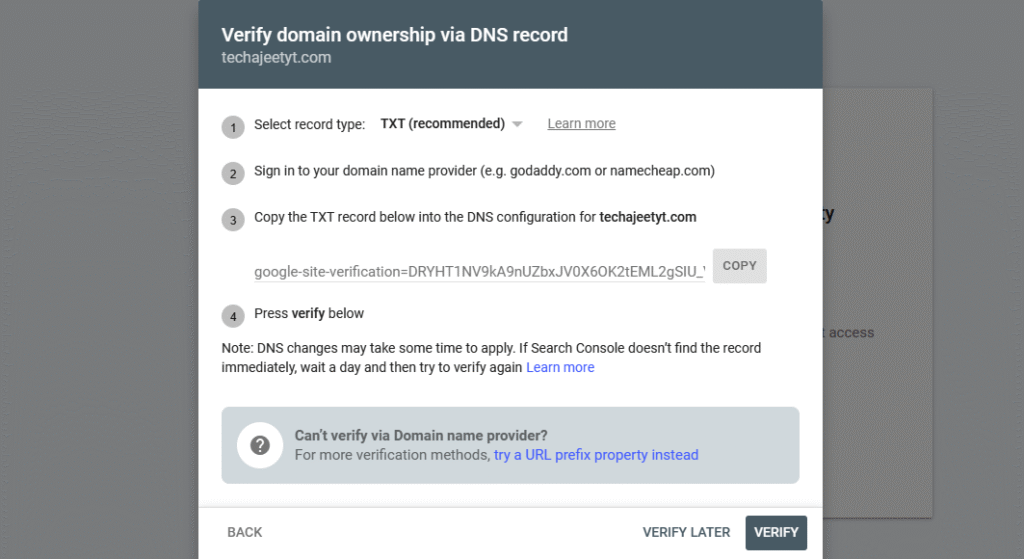1024x559 pixels.
Task: Click the question mark help icon
Action: (260, 445)
